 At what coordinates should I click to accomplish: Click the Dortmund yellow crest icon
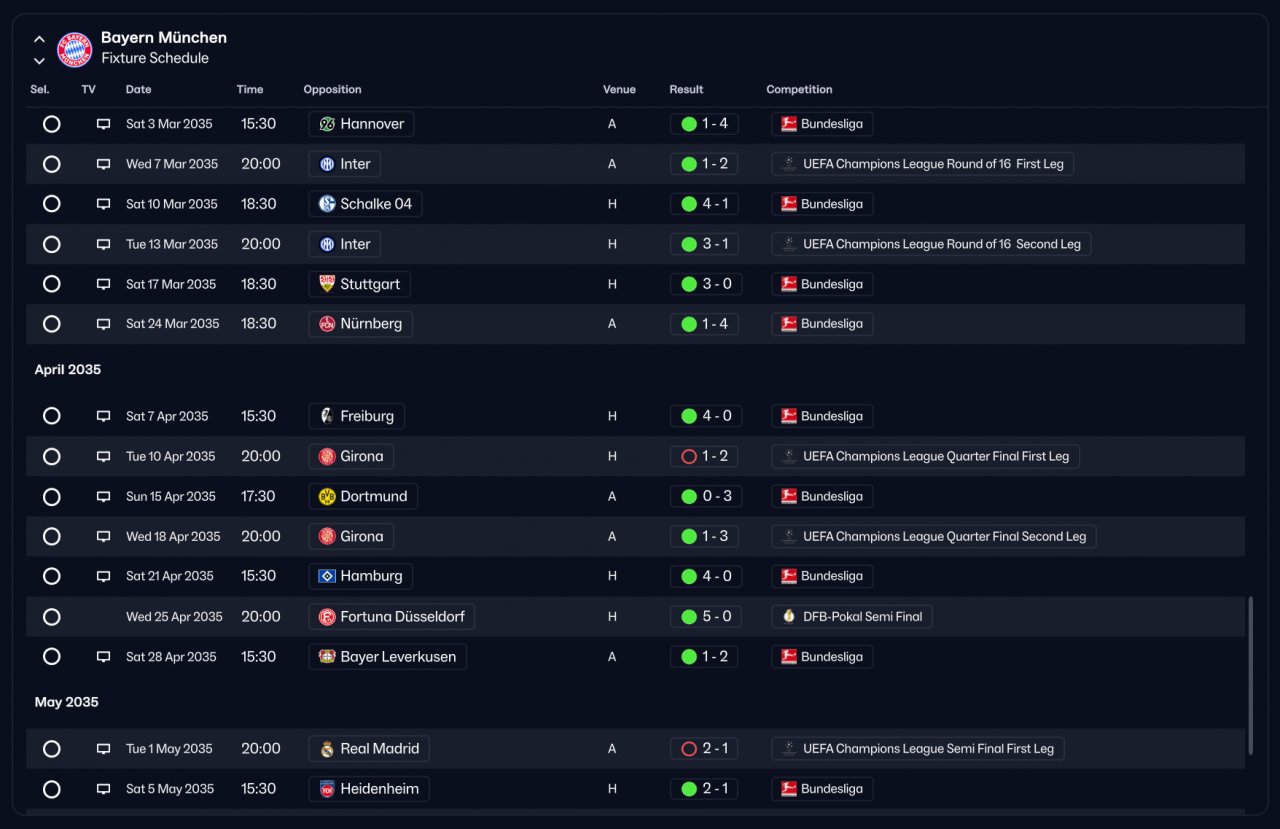coord(327,496)
